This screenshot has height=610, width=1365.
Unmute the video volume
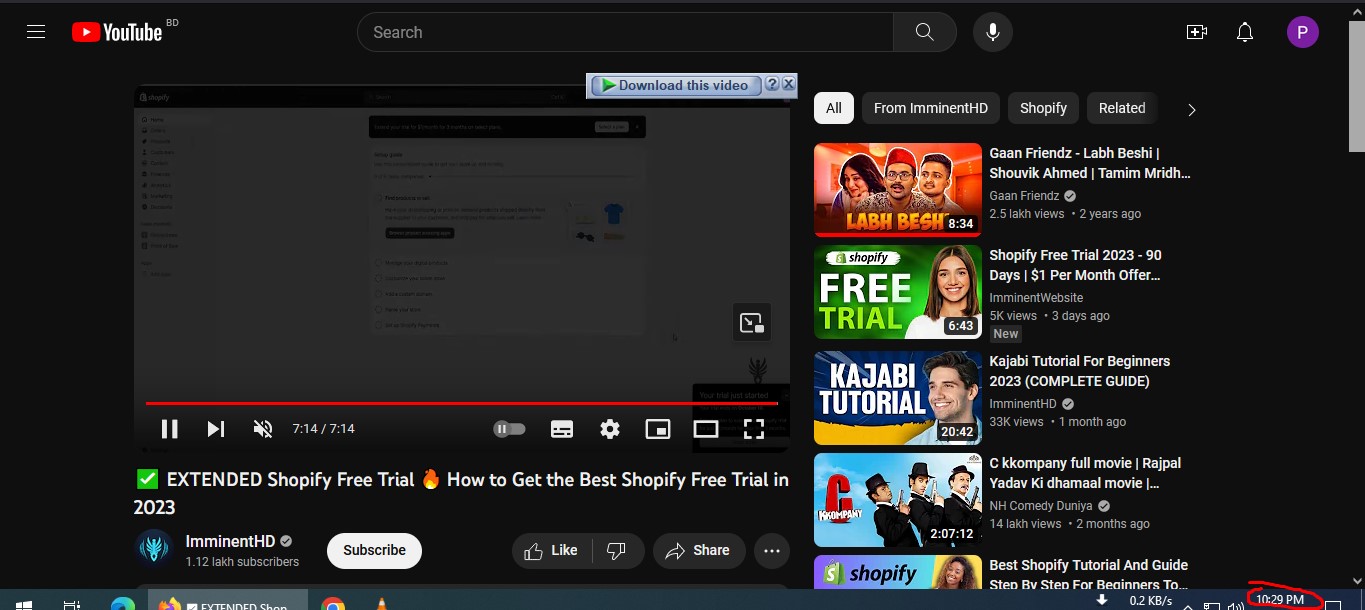tap(263, 429)
